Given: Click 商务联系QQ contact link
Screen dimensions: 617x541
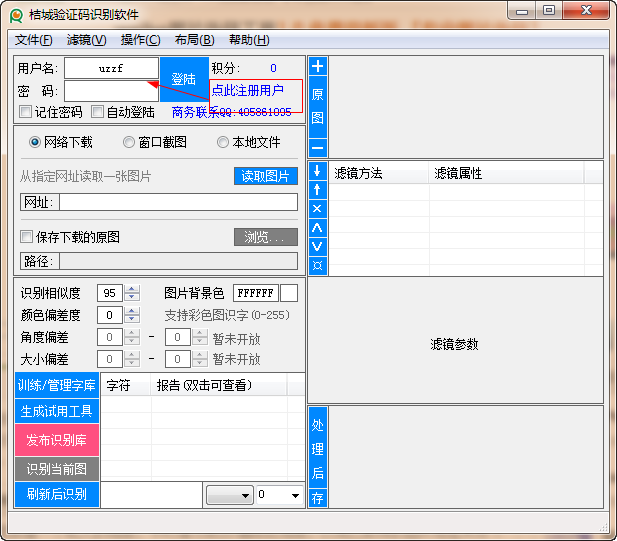Looking at the screenshot, I should point(231,112).
